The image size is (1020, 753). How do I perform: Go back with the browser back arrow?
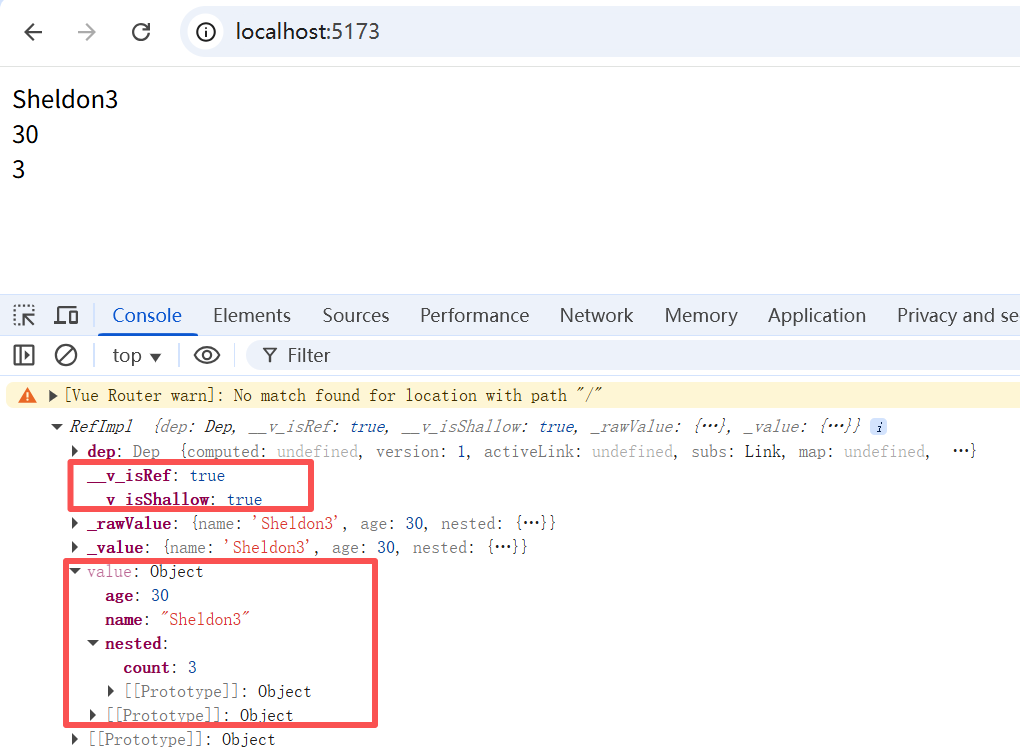33,32
